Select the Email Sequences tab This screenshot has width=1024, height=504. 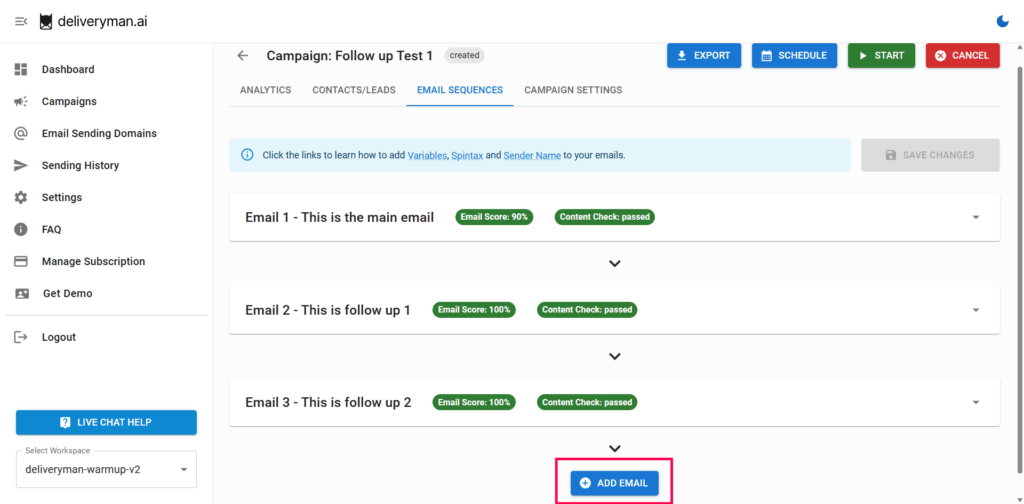(x=460, y=90)
